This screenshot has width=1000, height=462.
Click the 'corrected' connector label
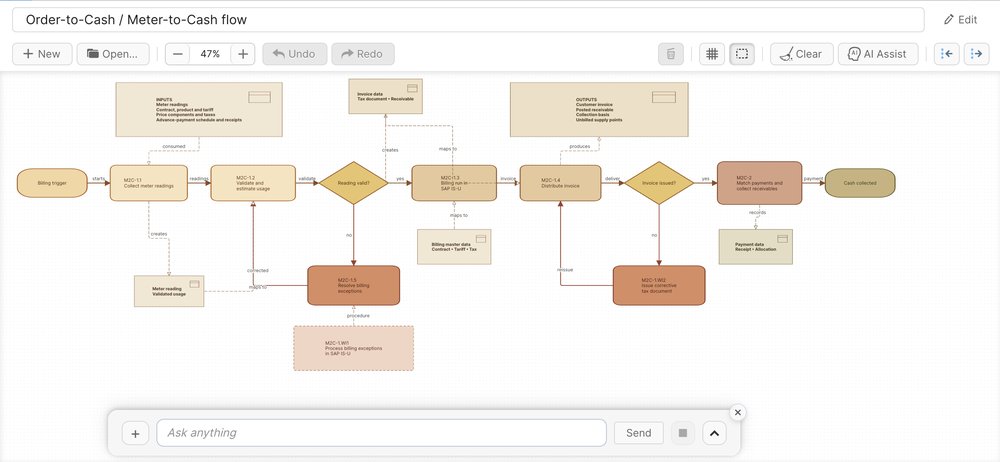pos(258,271)
